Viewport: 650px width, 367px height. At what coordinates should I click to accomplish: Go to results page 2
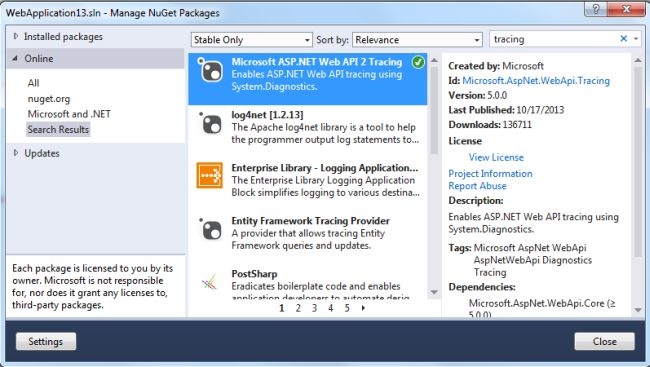pyautogui.click(x=298, y=308)
